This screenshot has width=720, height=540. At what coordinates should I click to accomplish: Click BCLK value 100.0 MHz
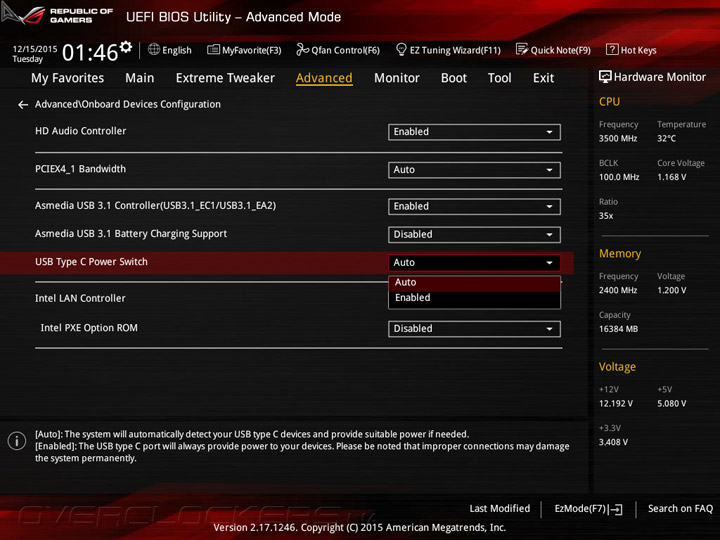619,177
